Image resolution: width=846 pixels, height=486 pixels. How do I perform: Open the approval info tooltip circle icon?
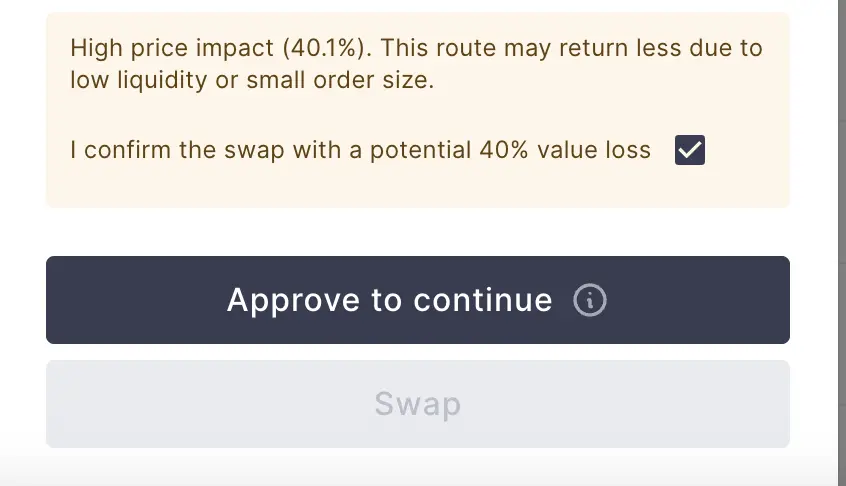coord(590,300)
